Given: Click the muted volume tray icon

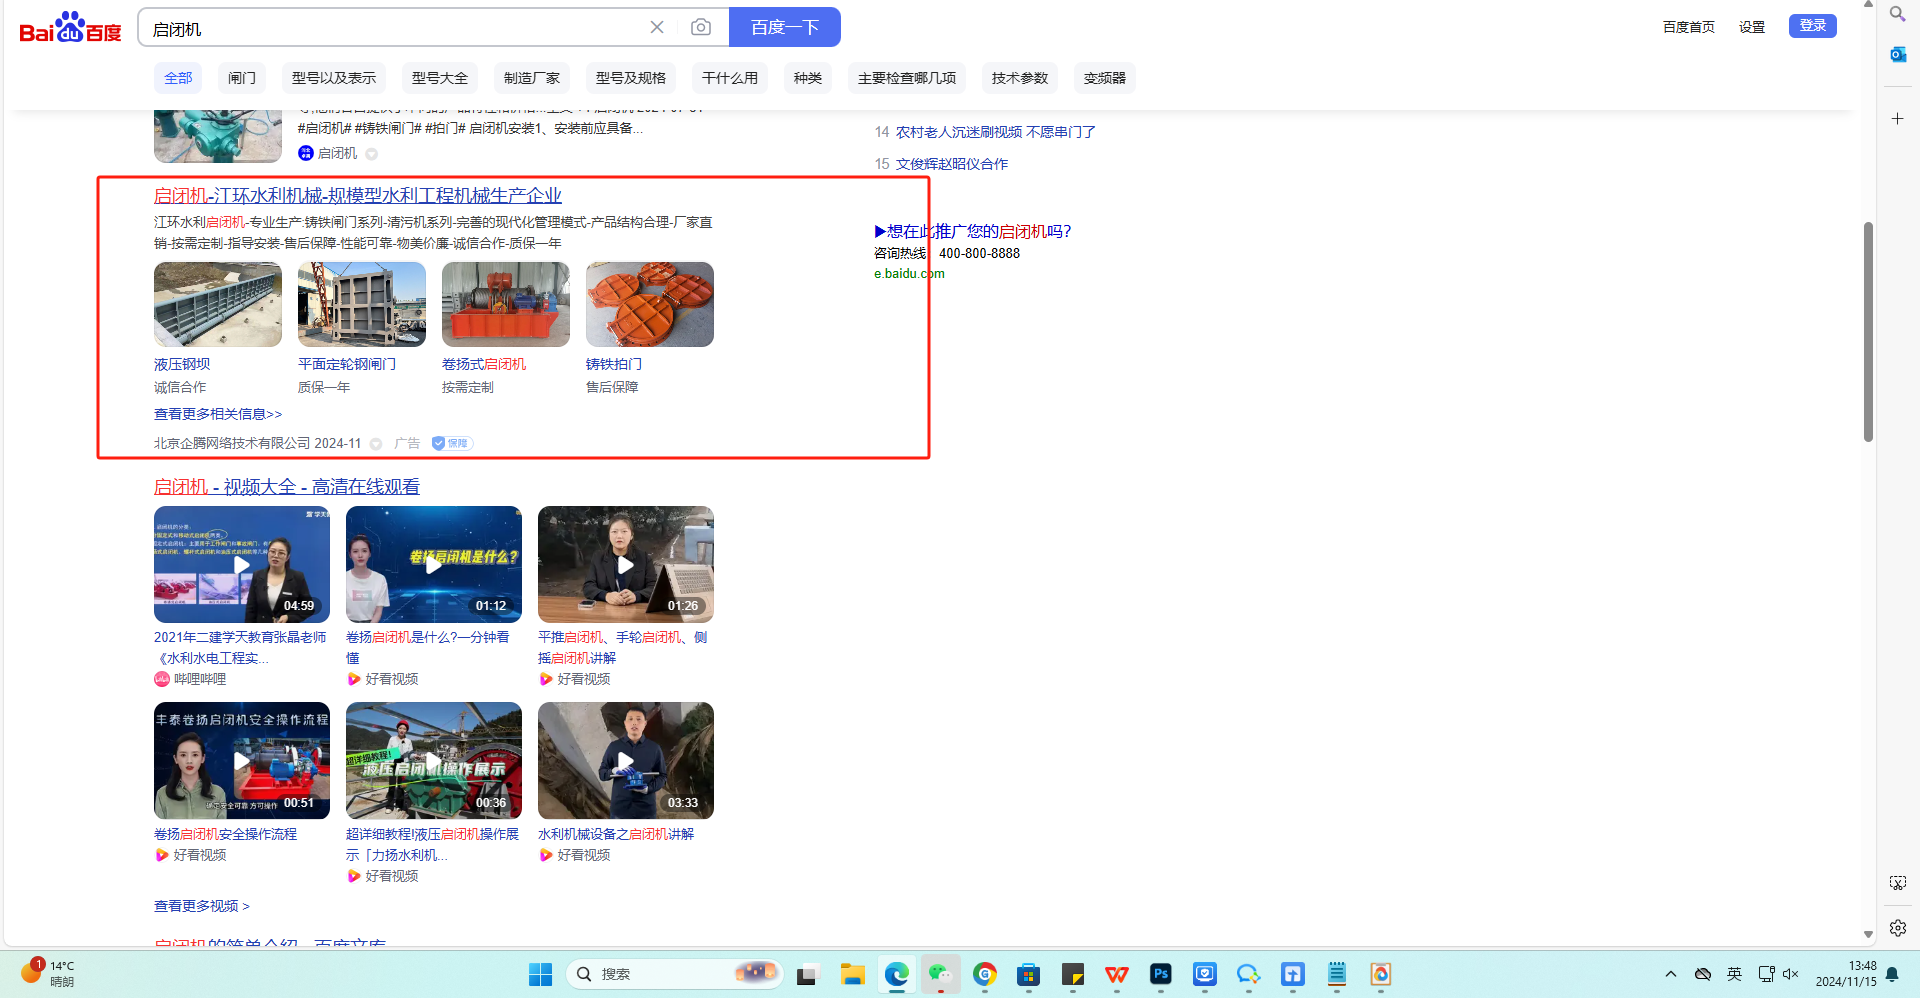Looking at the screenshot, I should (1791, 974).
